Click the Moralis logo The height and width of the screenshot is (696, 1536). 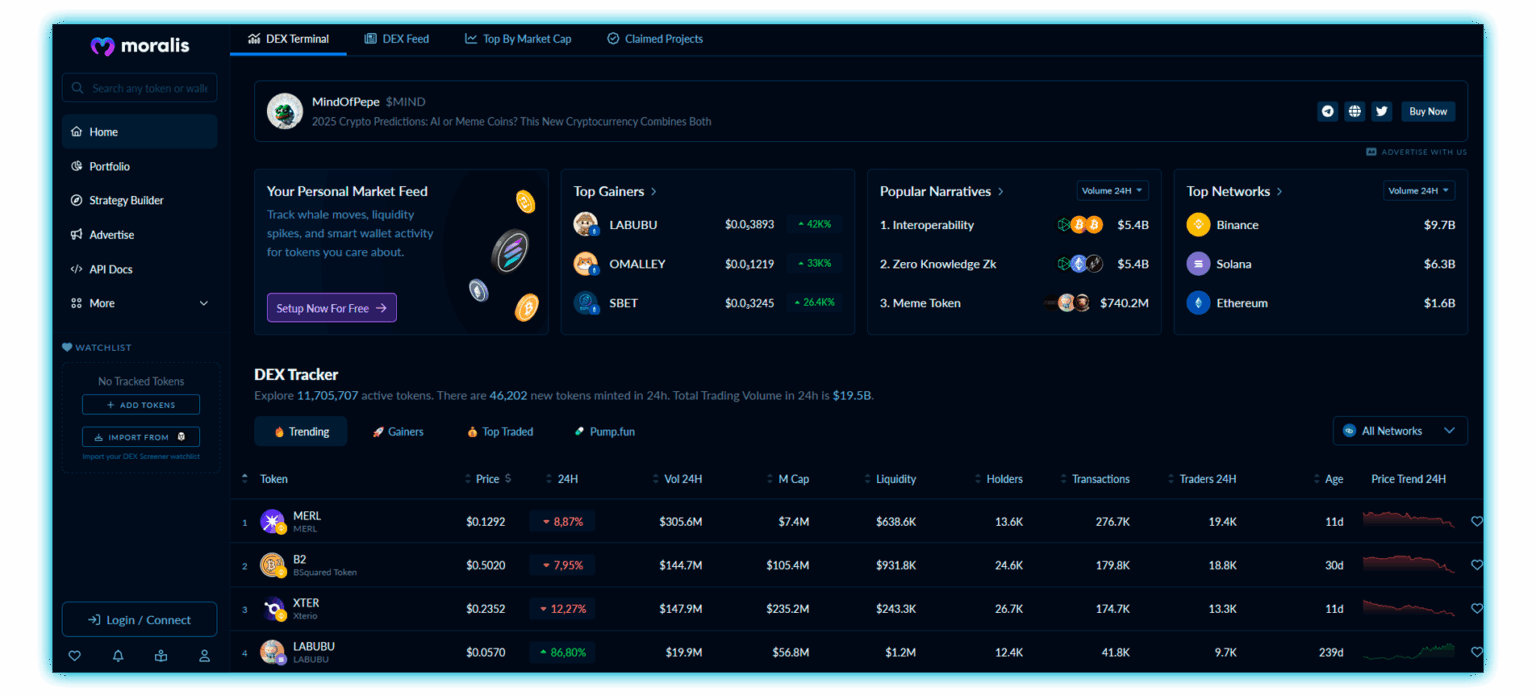pos(139,45)
